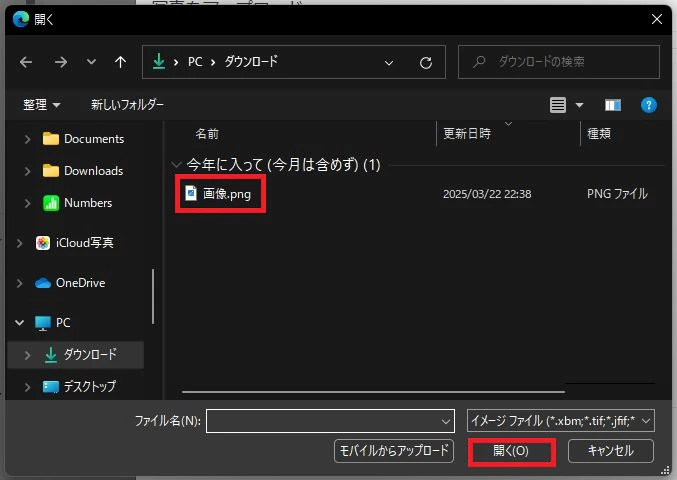Click the PNG ファイル type cell
The height and width of the screenshot is (480, 677).
[x=617, y=194]
